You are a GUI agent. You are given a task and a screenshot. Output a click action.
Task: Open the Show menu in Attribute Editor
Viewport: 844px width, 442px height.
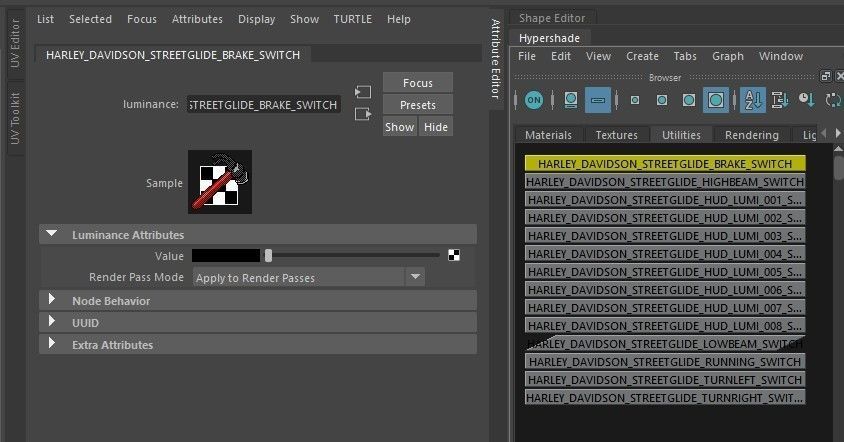pos(304,19)
